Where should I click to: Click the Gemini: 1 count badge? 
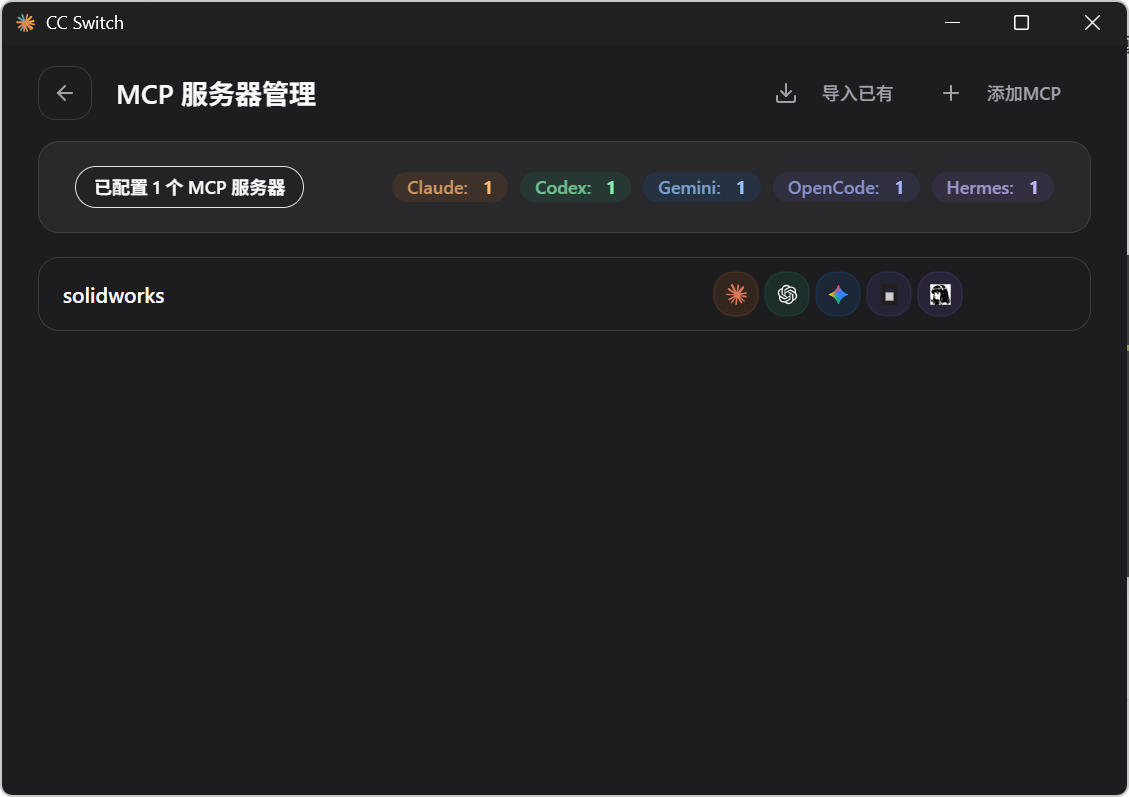coord(702,188)
